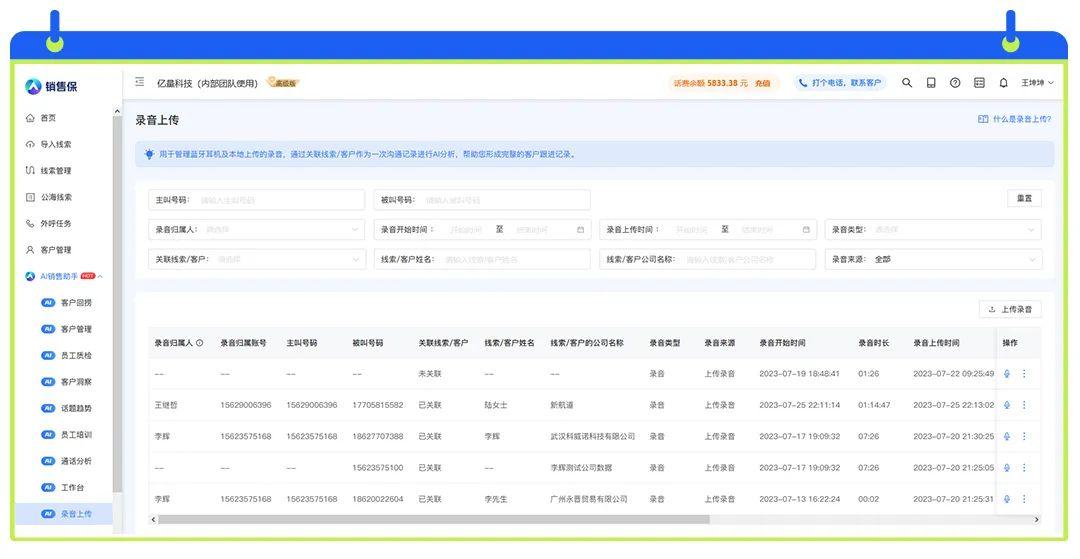Open the 关联线索/客户 dropdown
Screen dimensions: 1080x559
[x=256, y=260]
